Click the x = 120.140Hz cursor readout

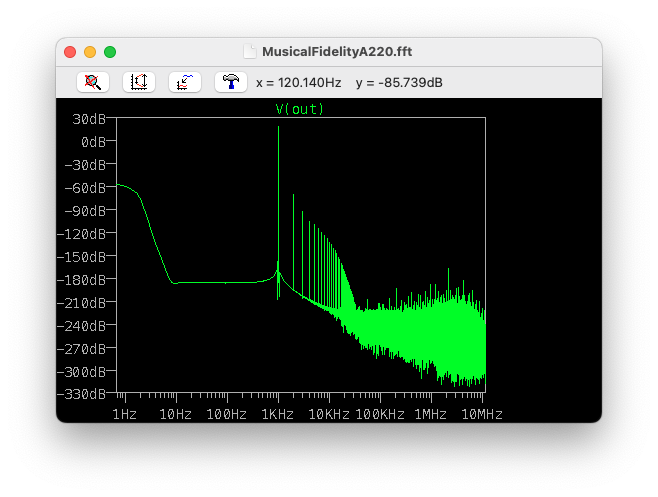pyautogui.click(x=298, y=83)
